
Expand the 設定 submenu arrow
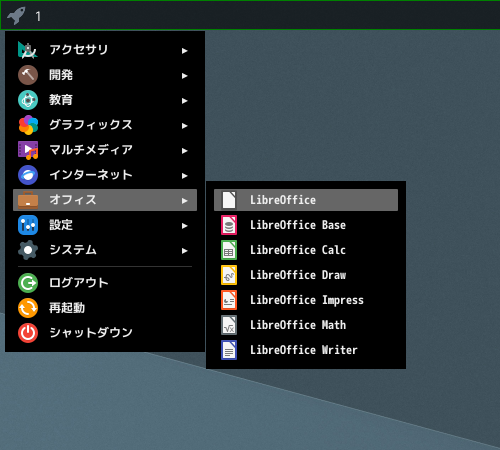[x=185, y=226]
